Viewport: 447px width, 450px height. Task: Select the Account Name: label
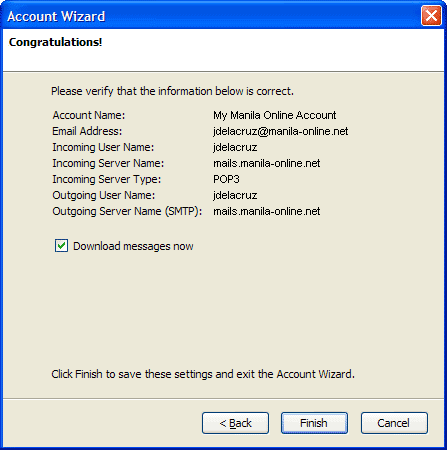click(x=89, y=115)
